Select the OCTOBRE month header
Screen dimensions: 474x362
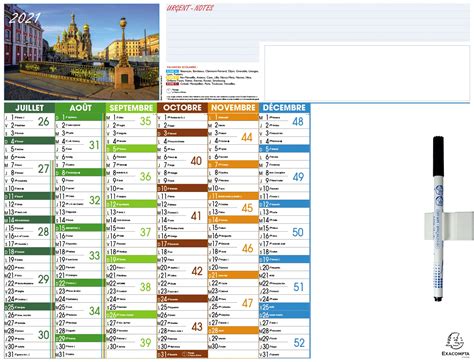pyautogui.click(x=182, y=108)
